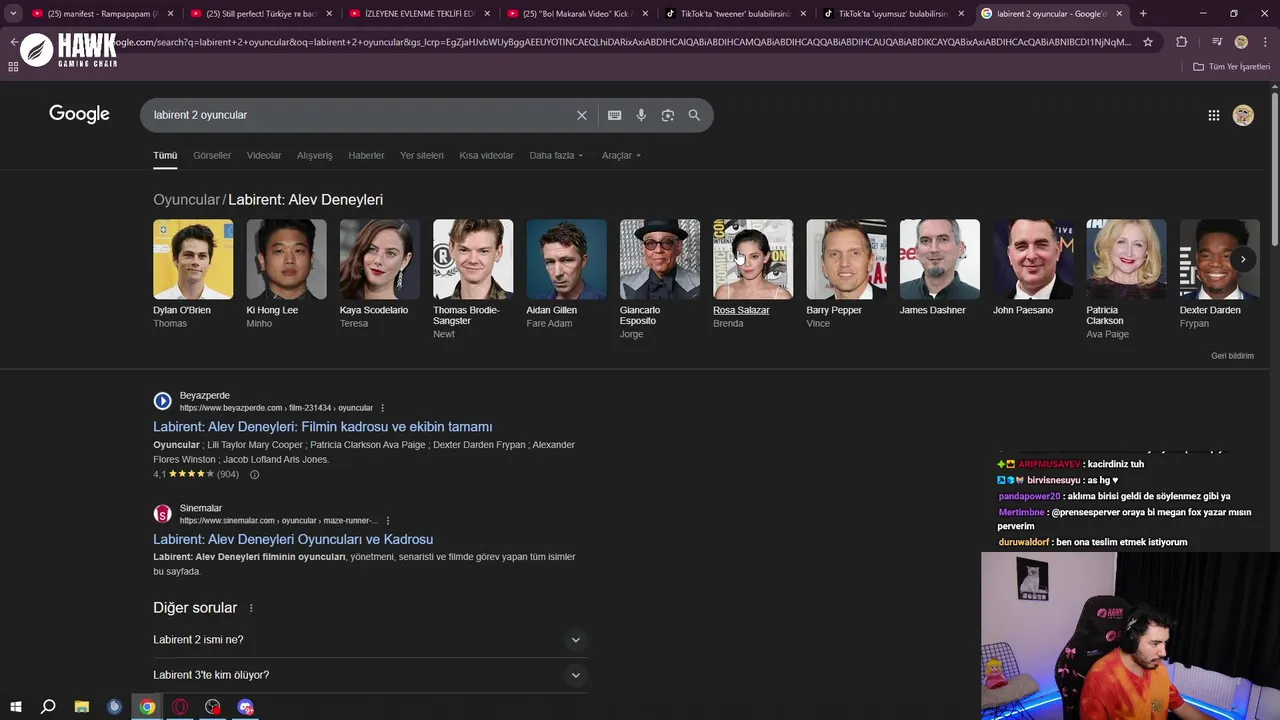This screenshot has width=1280, height=720.
Task: Show info about the Beyazperde rating
Action: 254,475
